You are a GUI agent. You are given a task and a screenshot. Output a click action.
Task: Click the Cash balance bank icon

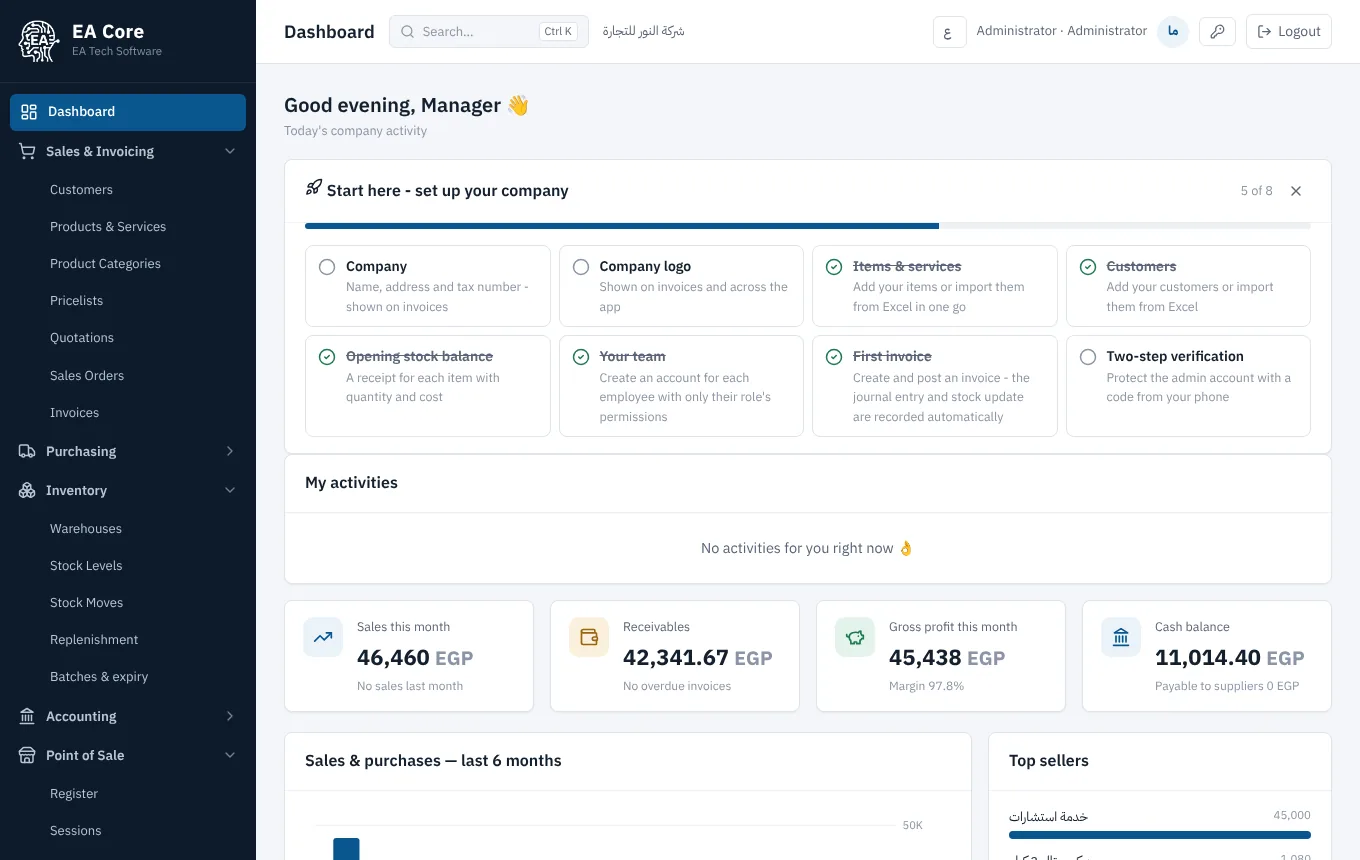(1121, 637)
